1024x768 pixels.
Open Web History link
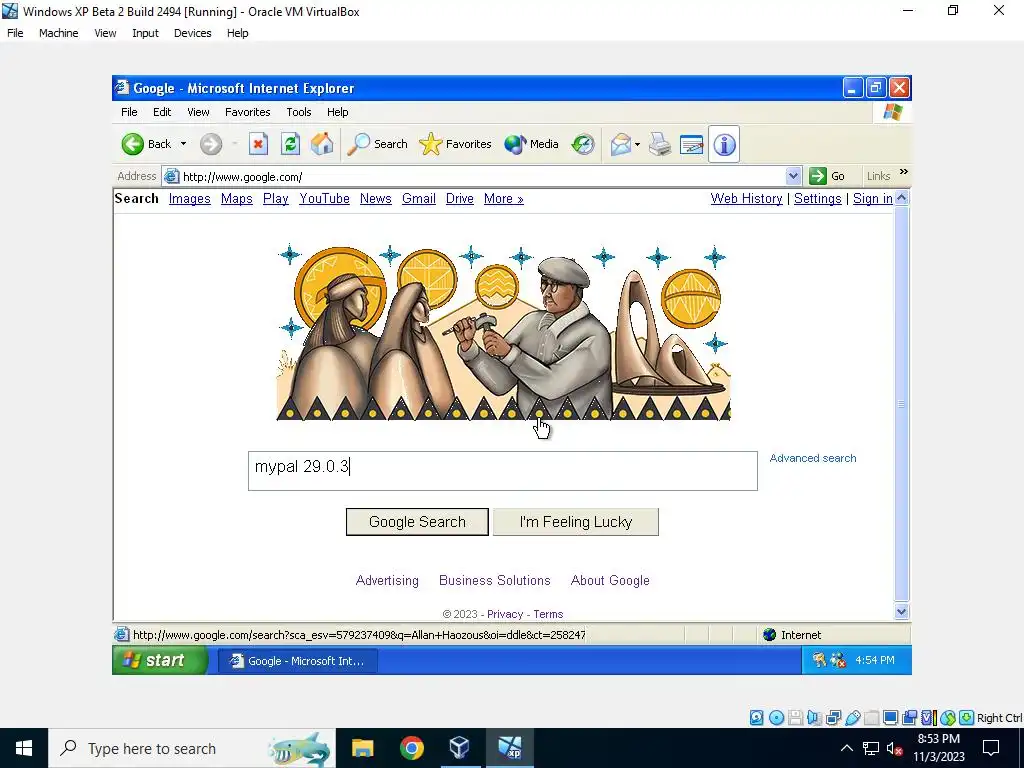click(746, 199)
